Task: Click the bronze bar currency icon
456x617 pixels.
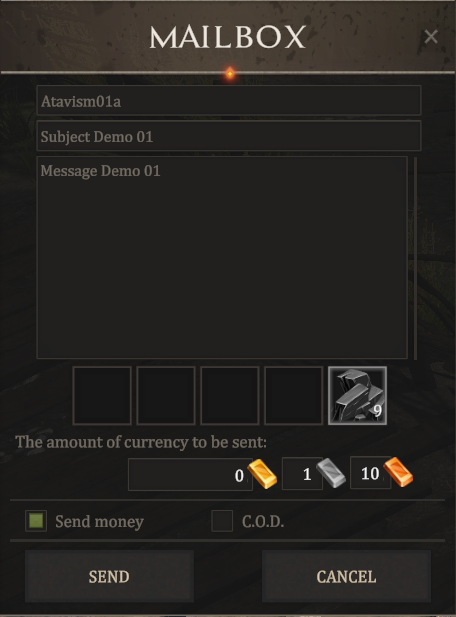Action: (x=398, y=472)
